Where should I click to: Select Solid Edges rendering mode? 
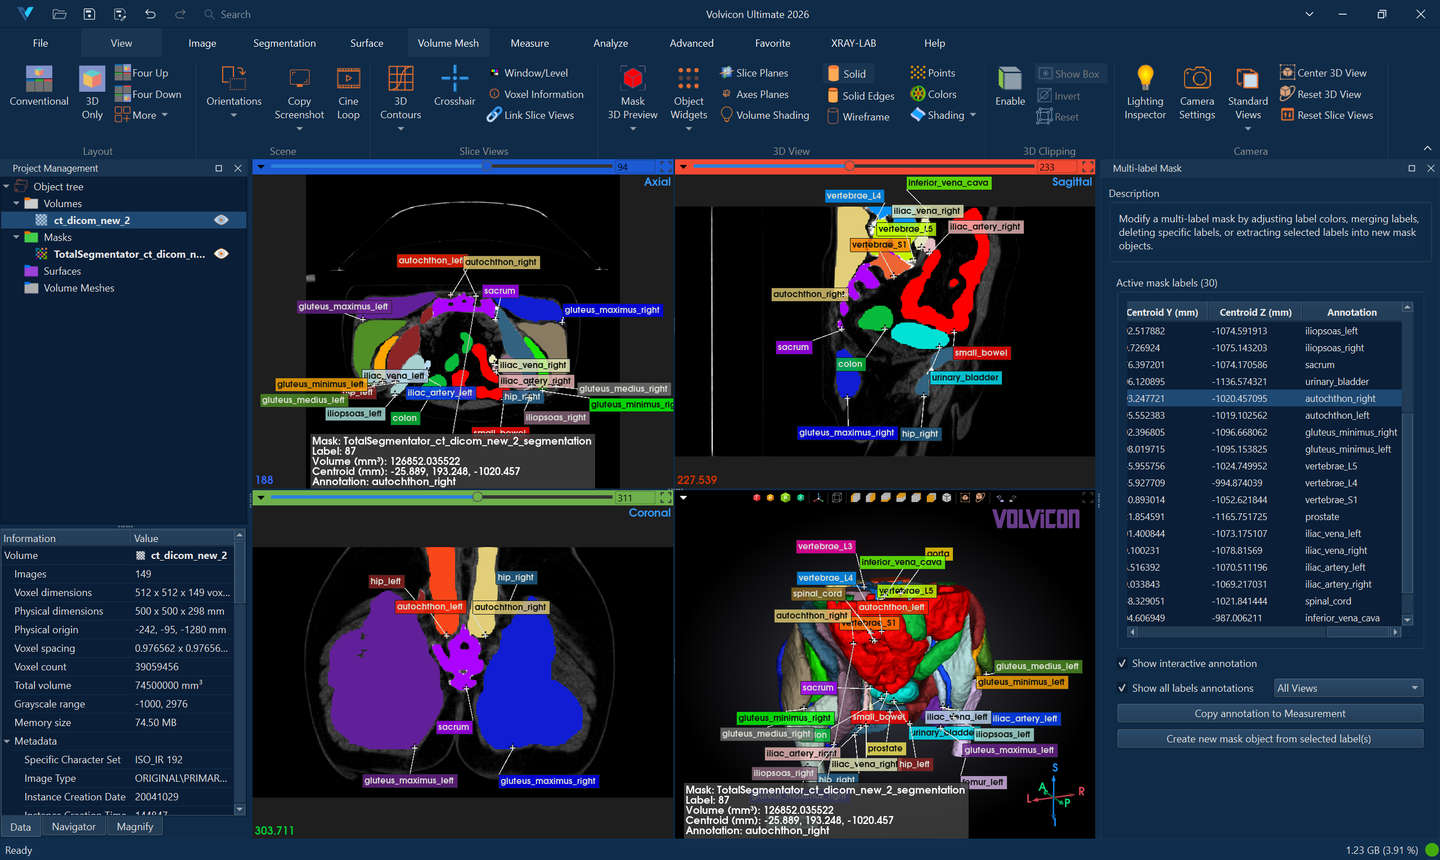(x=860, y=96)
